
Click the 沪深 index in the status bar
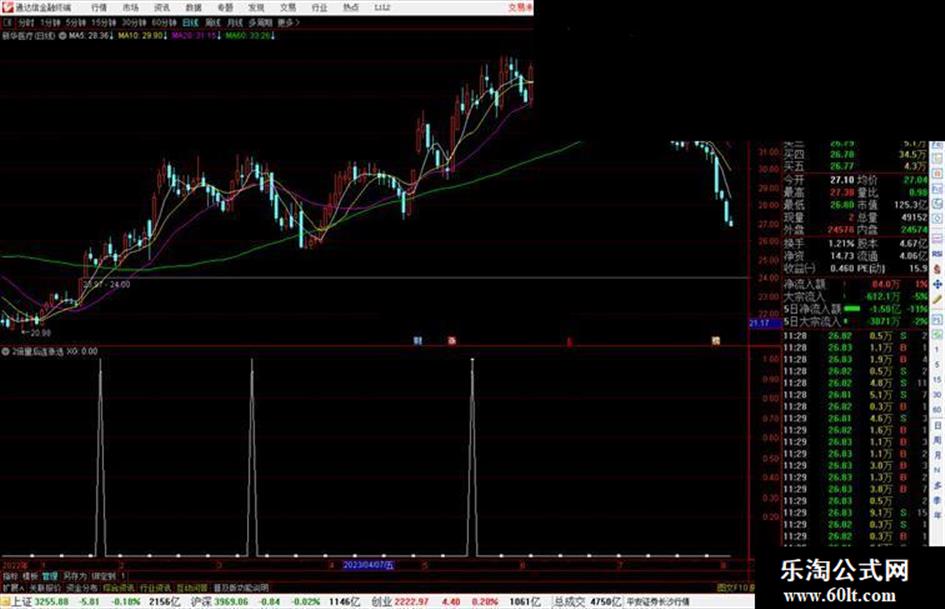click(x=202, y=601)
